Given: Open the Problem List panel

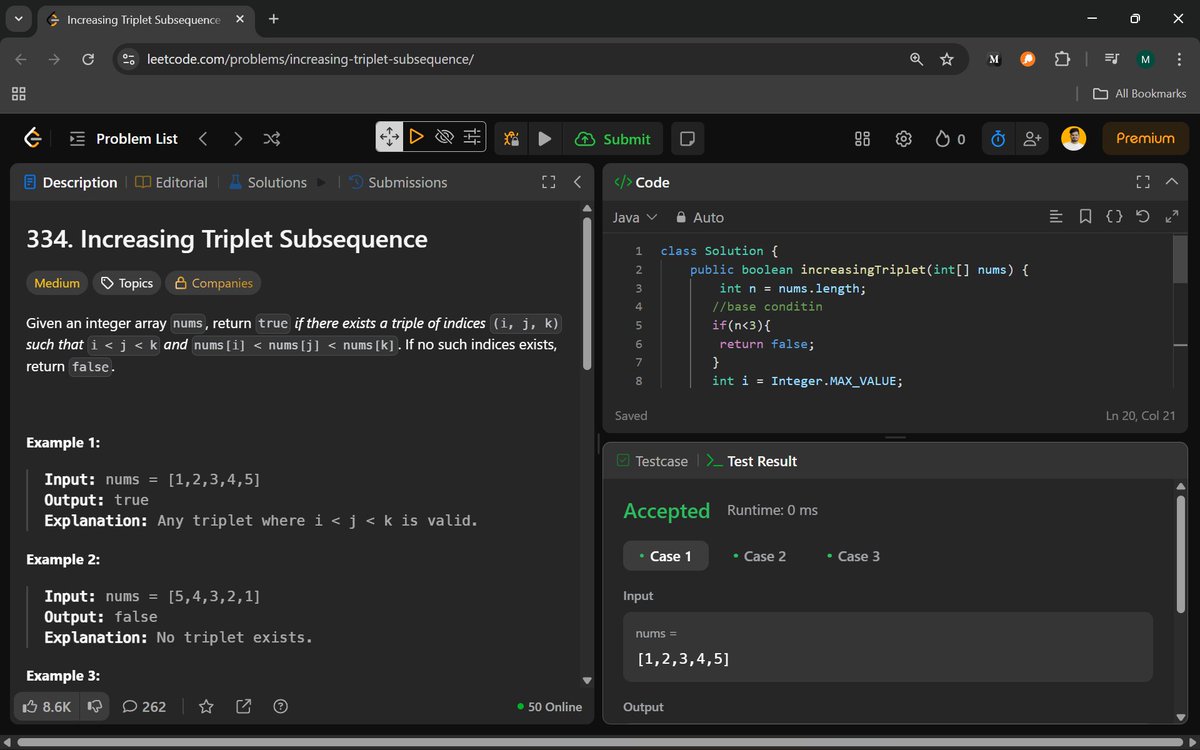Looking at the screenshot, I should coord(123,139).
